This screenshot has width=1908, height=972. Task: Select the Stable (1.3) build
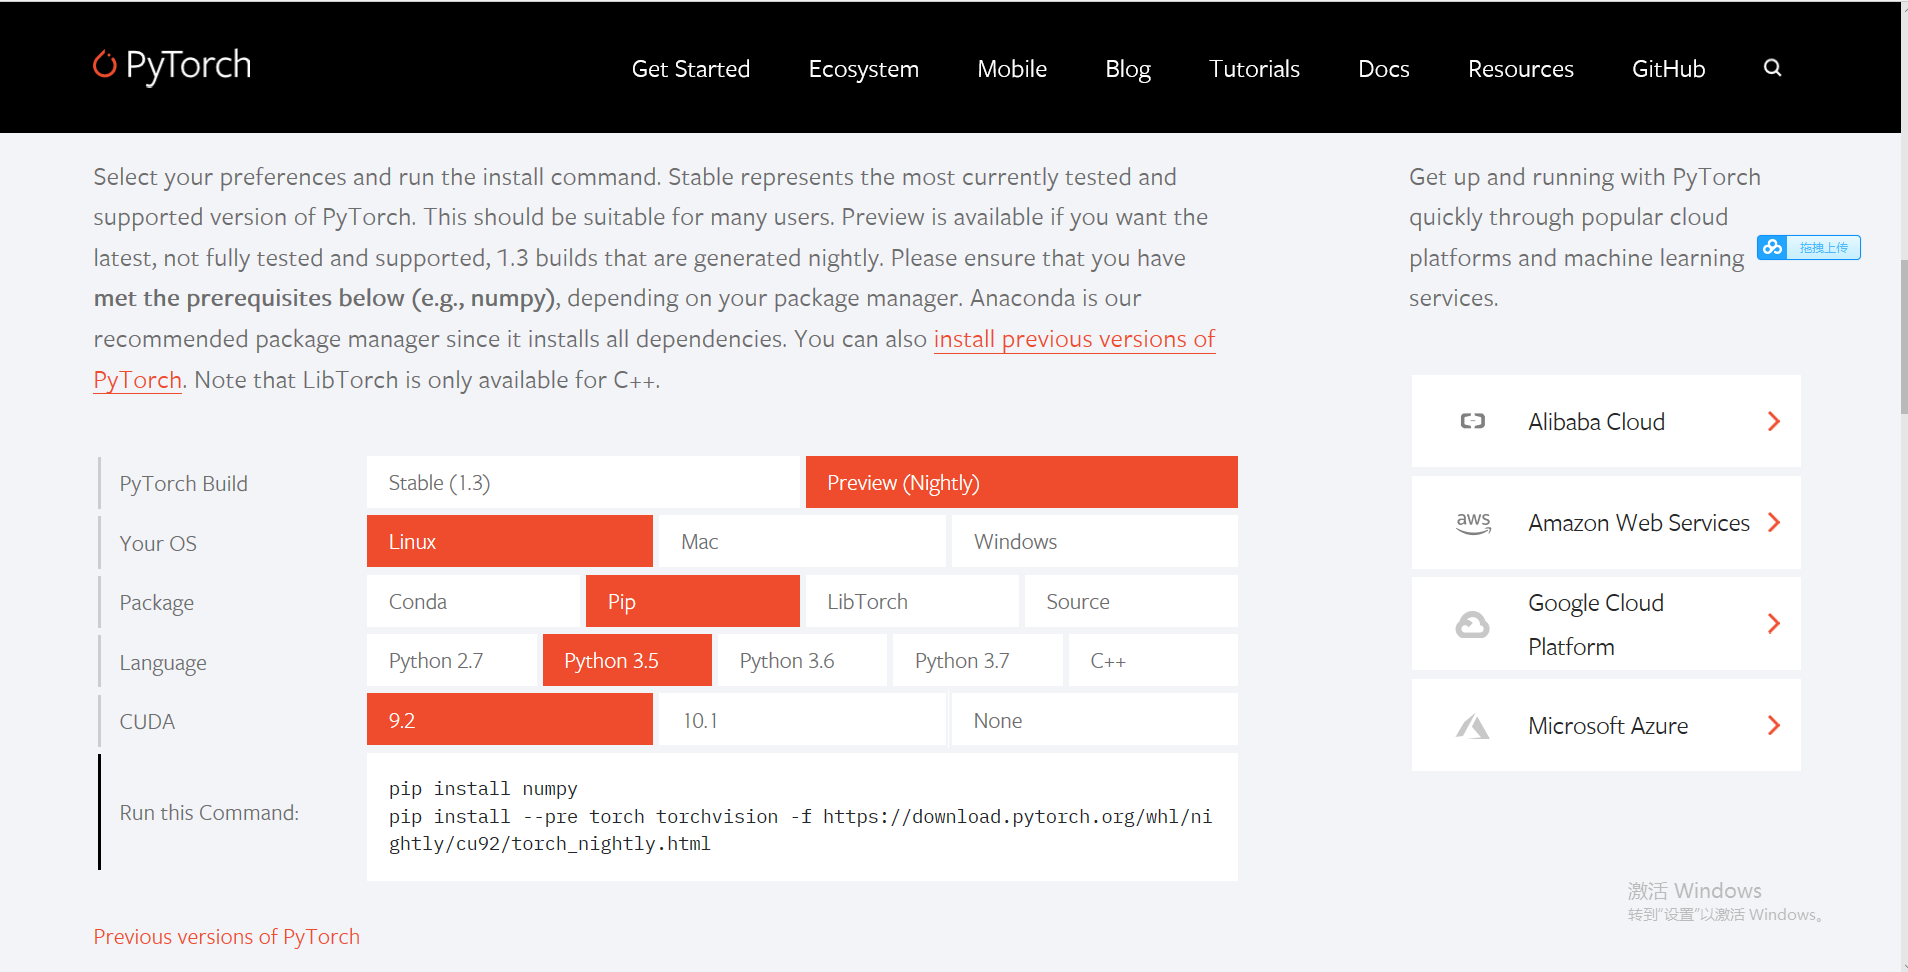point(583,482)
